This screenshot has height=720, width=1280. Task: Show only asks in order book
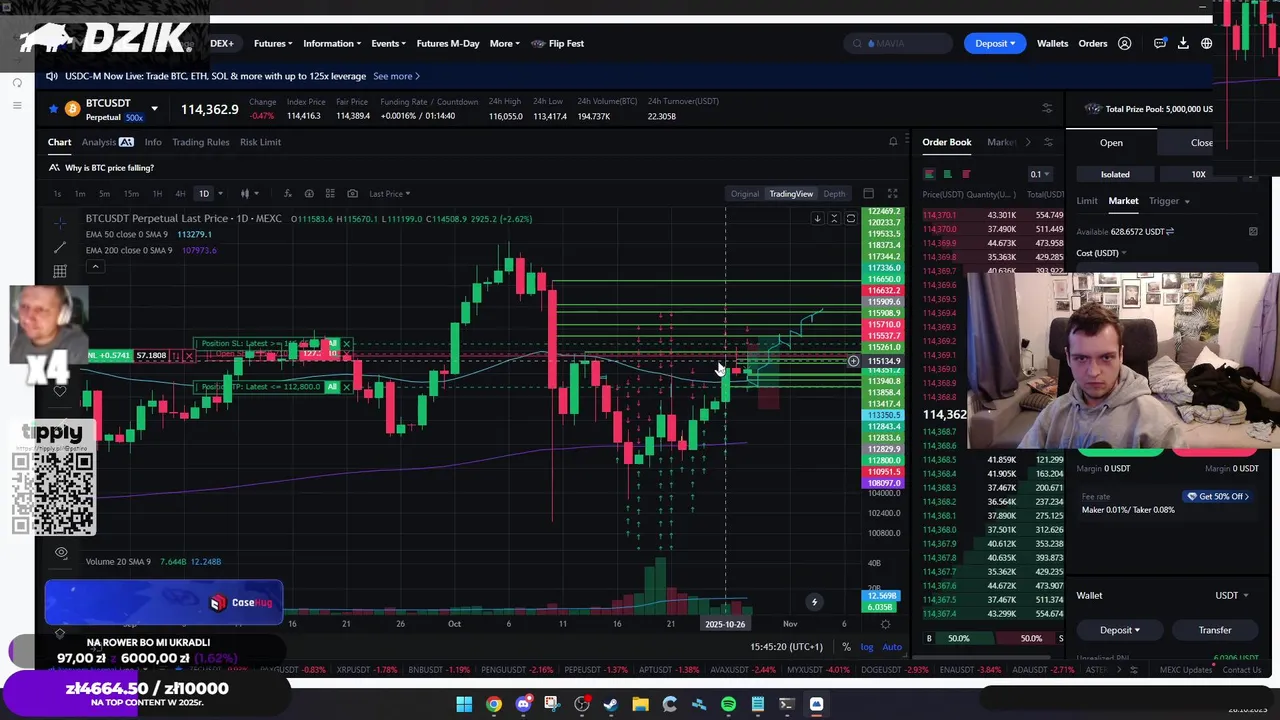pos(965,174)
